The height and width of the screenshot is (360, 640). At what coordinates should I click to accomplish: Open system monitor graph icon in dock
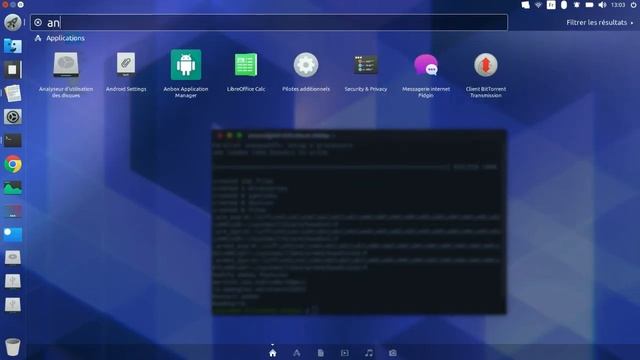pos(13,188)
